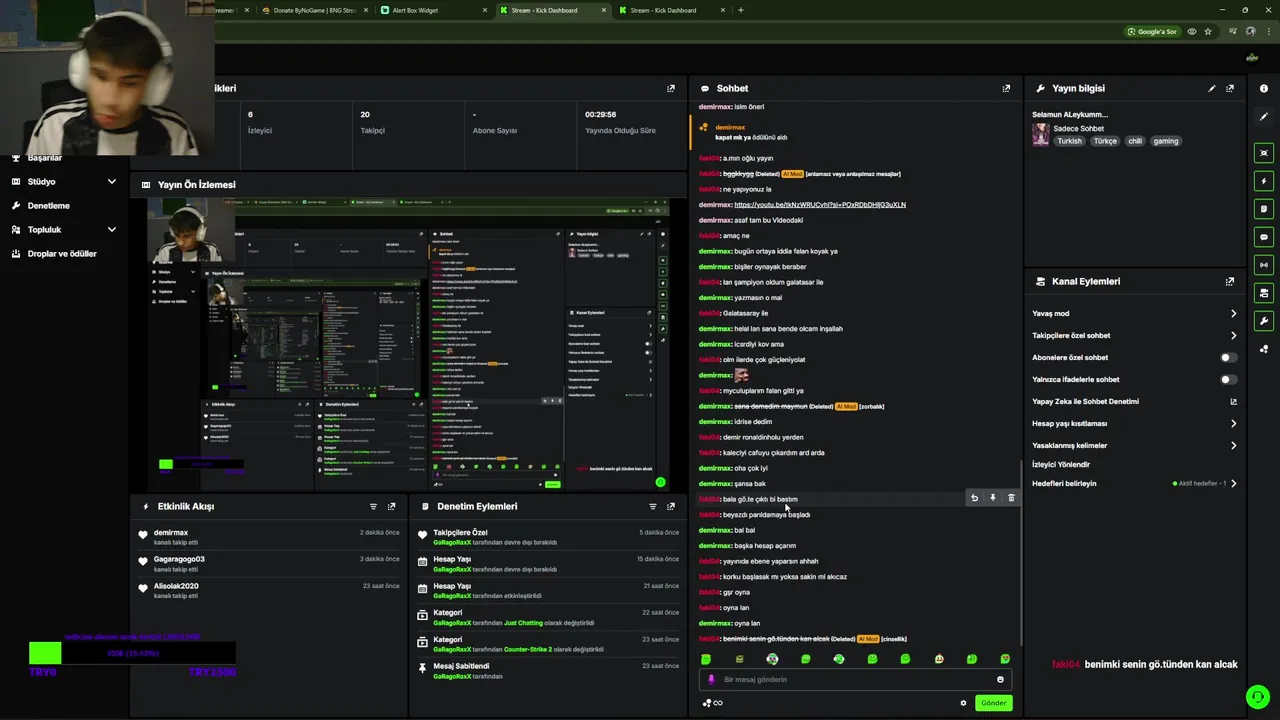Toggle the stream preview widget icon in sidebar
Image resolution: width=1280 pixels, height=720 pixels.
pyautogui.click(x=1264, y=153)
